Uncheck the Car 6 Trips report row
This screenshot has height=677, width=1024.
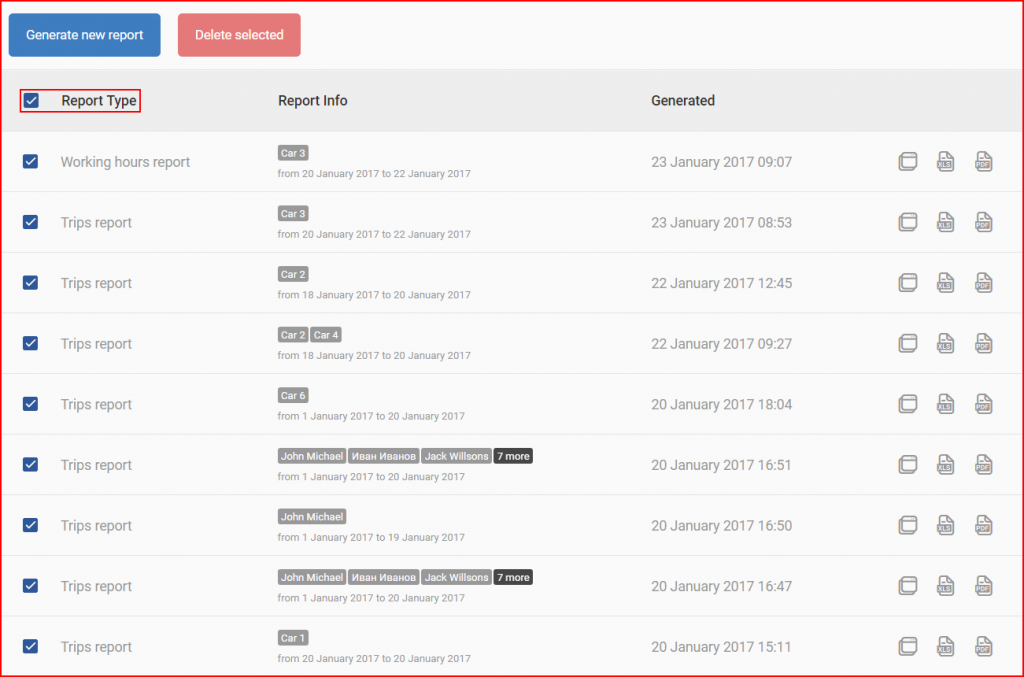(x=31, y=404)
